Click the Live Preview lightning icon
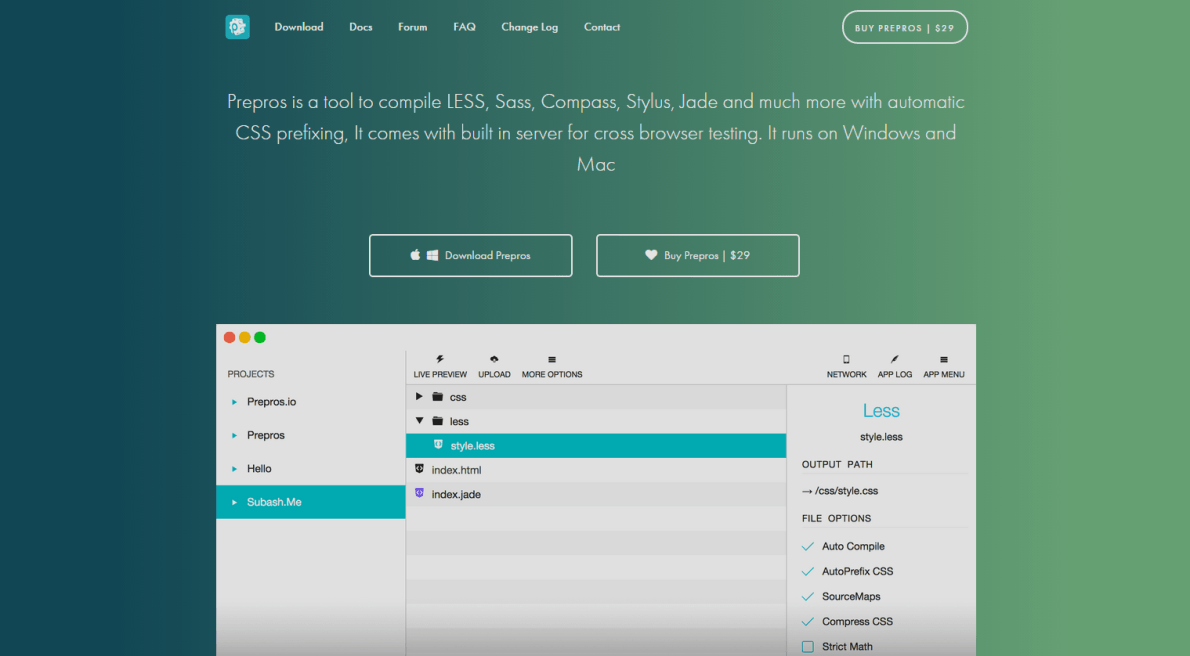 [440, 359]
